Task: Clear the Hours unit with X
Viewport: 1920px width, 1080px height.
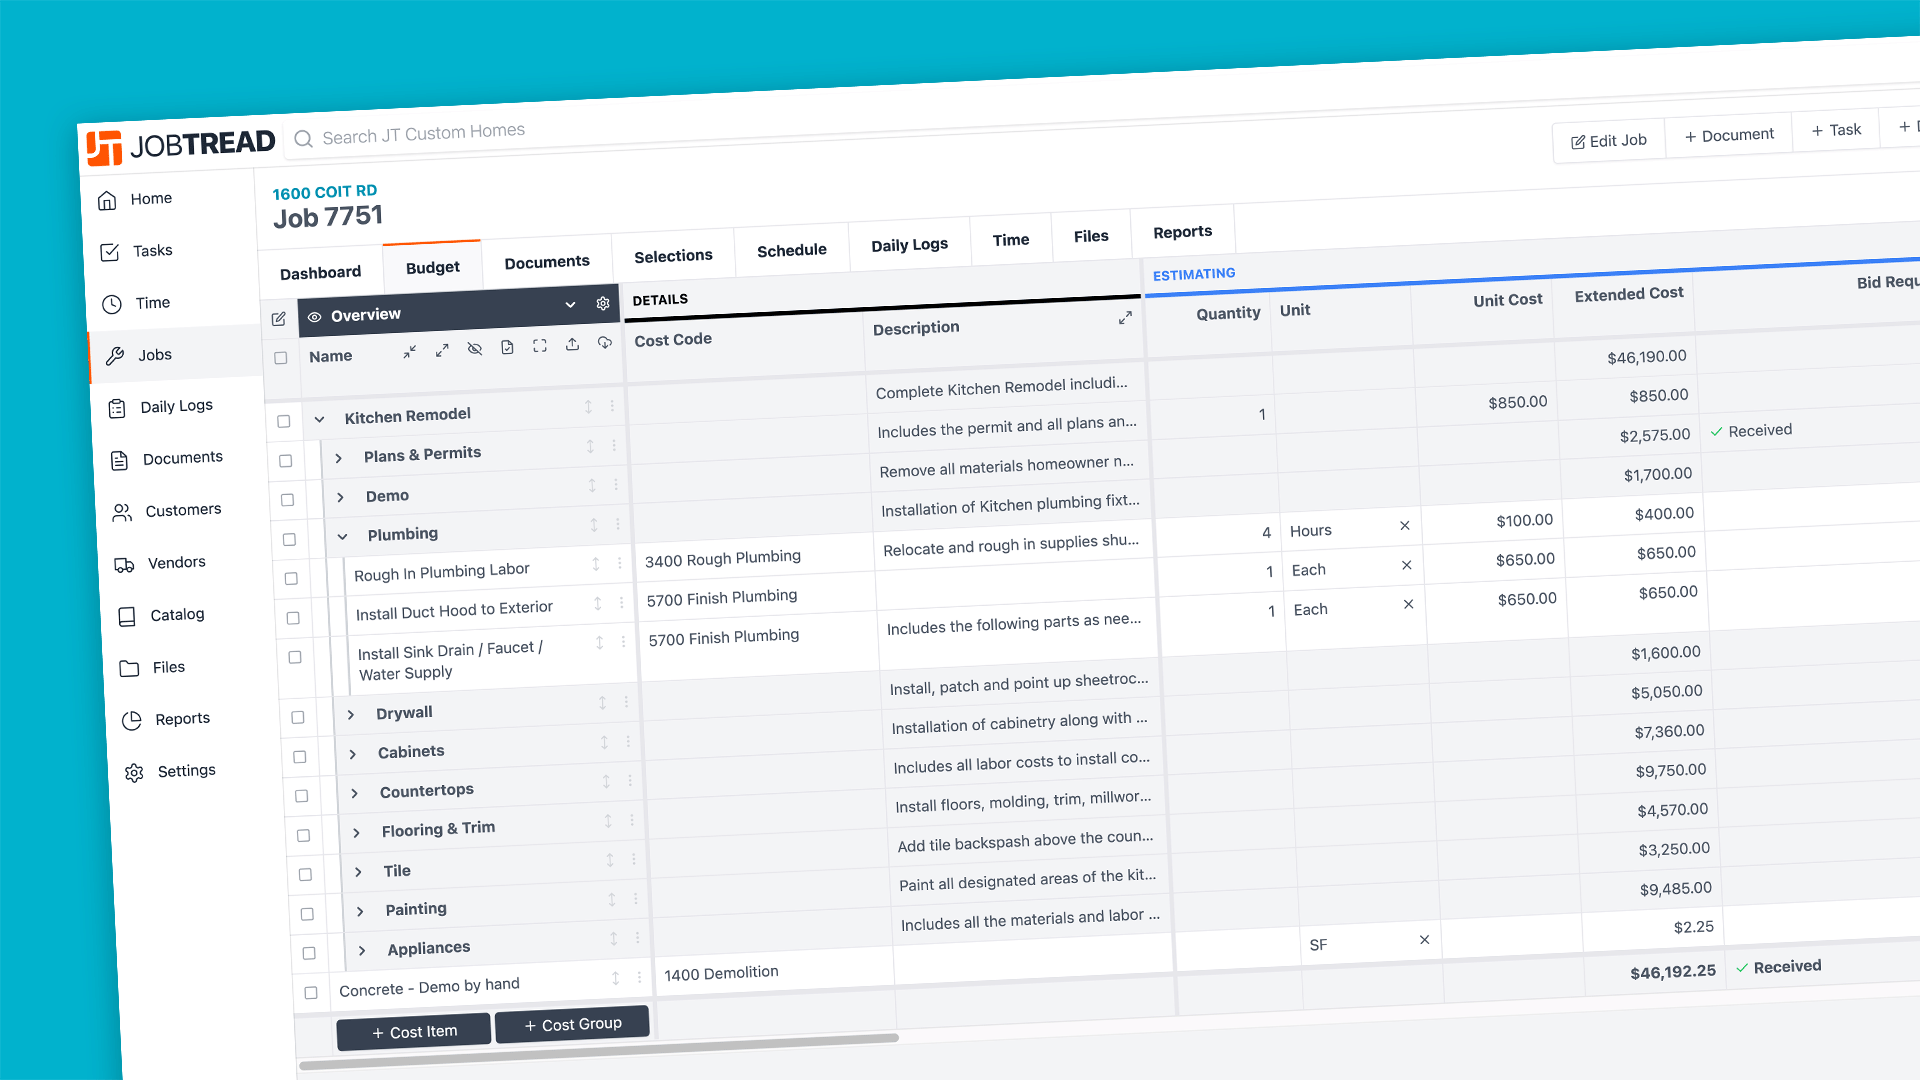Action: pyautogui.click(x=1405, y=526)
